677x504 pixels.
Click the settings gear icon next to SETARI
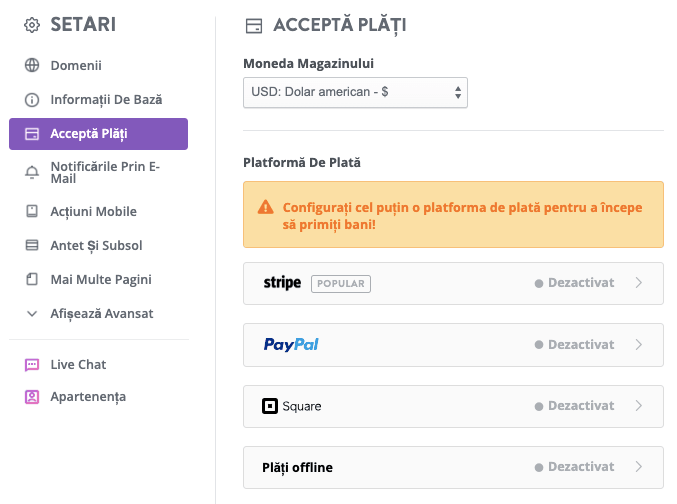[x=32, y=25]
